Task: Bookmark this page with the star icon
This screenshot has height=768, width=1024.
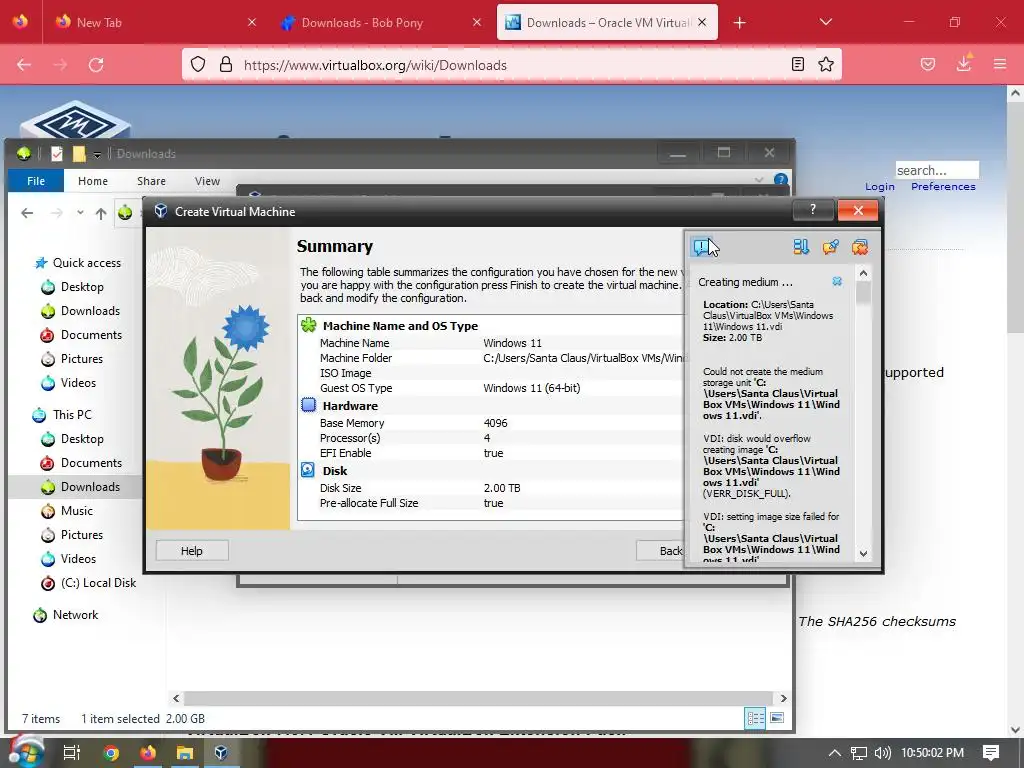Action: point(826,64)
